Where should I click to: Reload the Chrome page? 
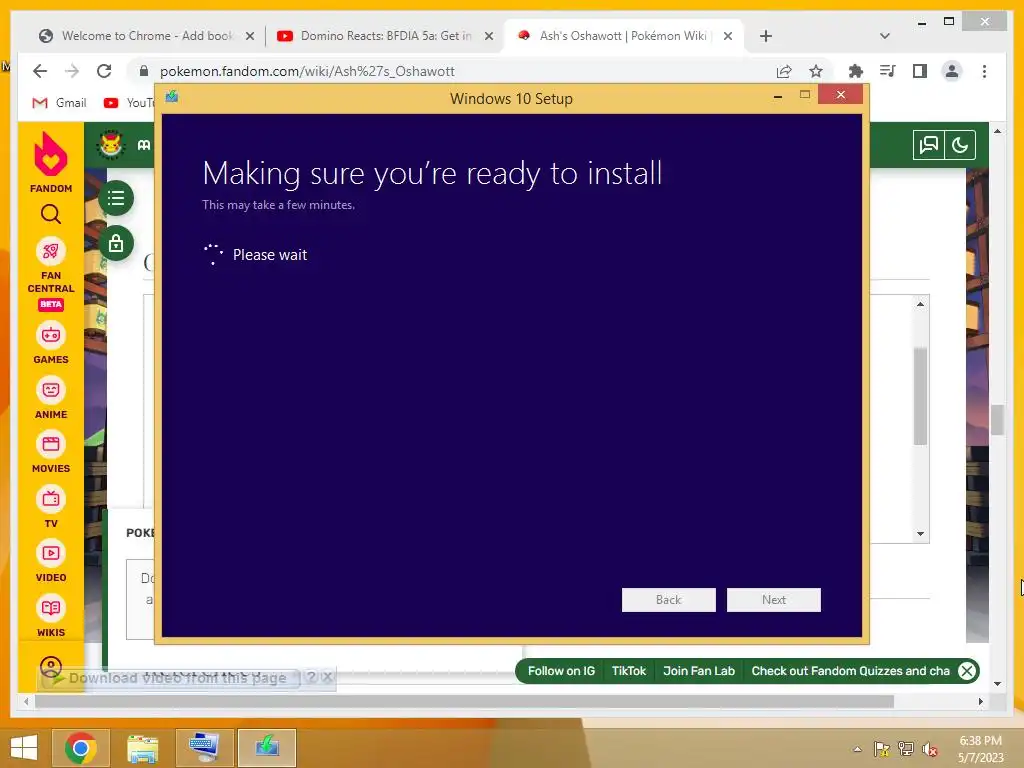(x=104, y=71)
